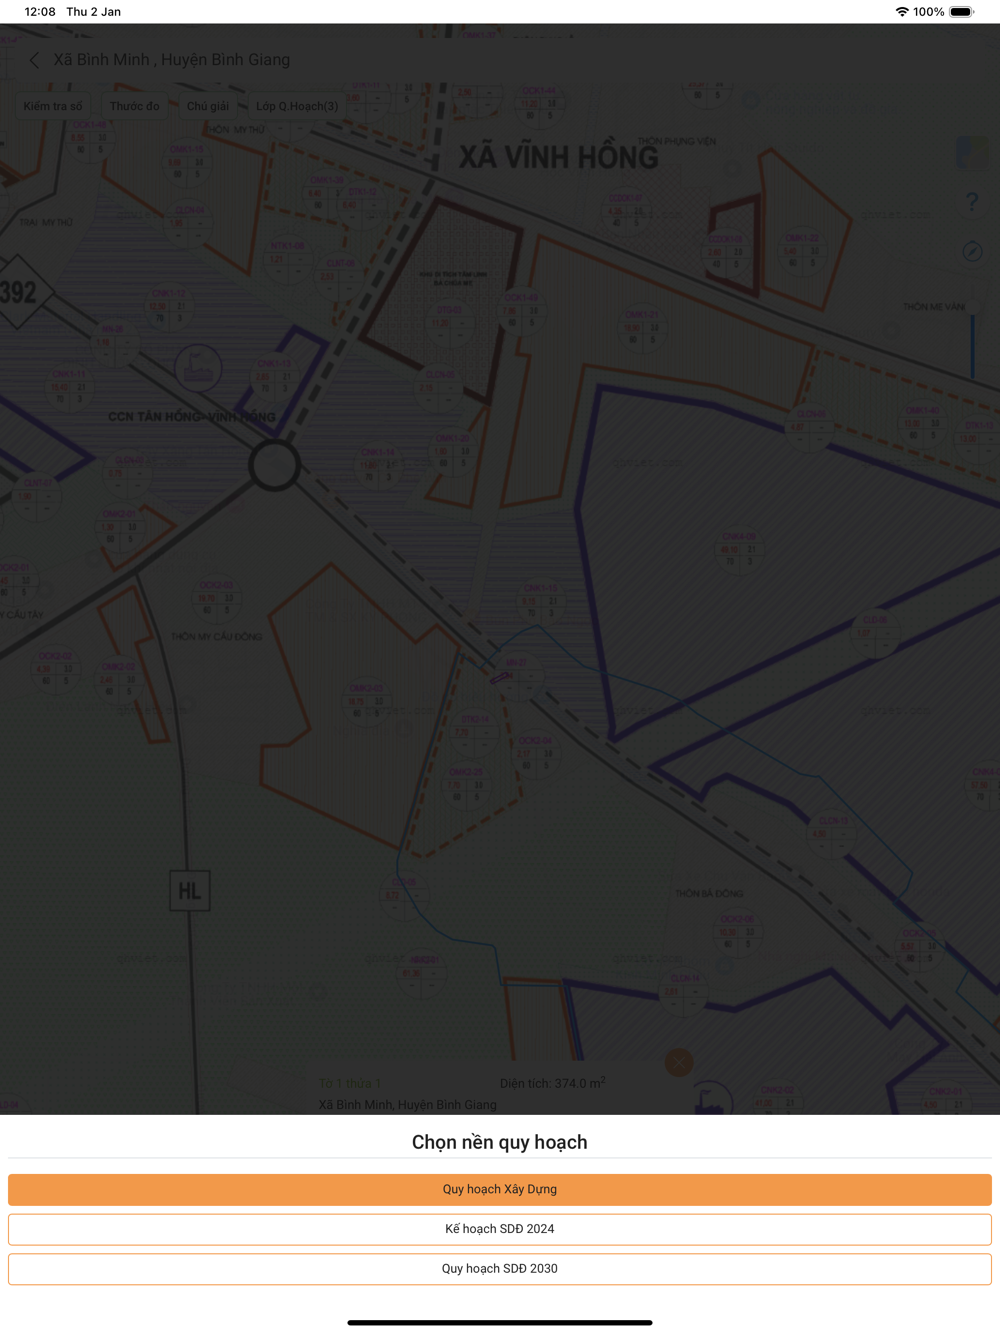Tap the Diện tích: 374.0 m² text
The height and width of the screenshot is (1333, 1000).
[553, 1083]
